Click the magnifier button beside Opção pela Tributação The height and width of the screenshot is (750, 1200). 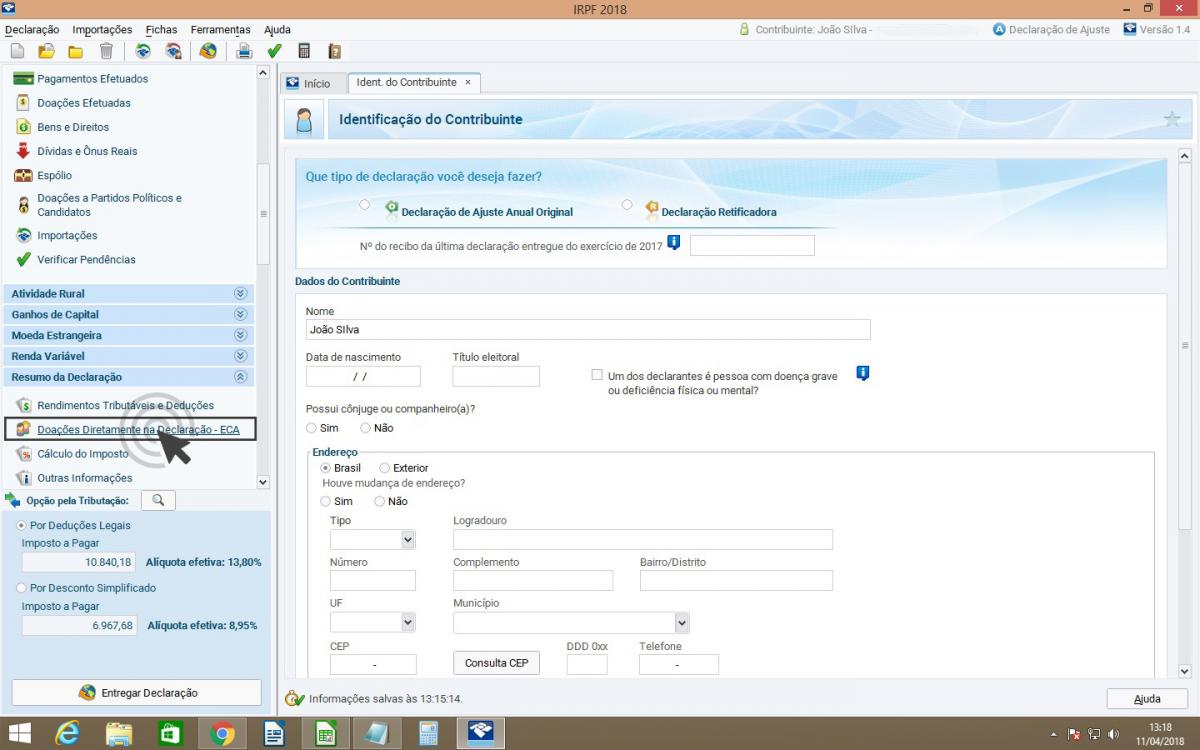(158, 500)
